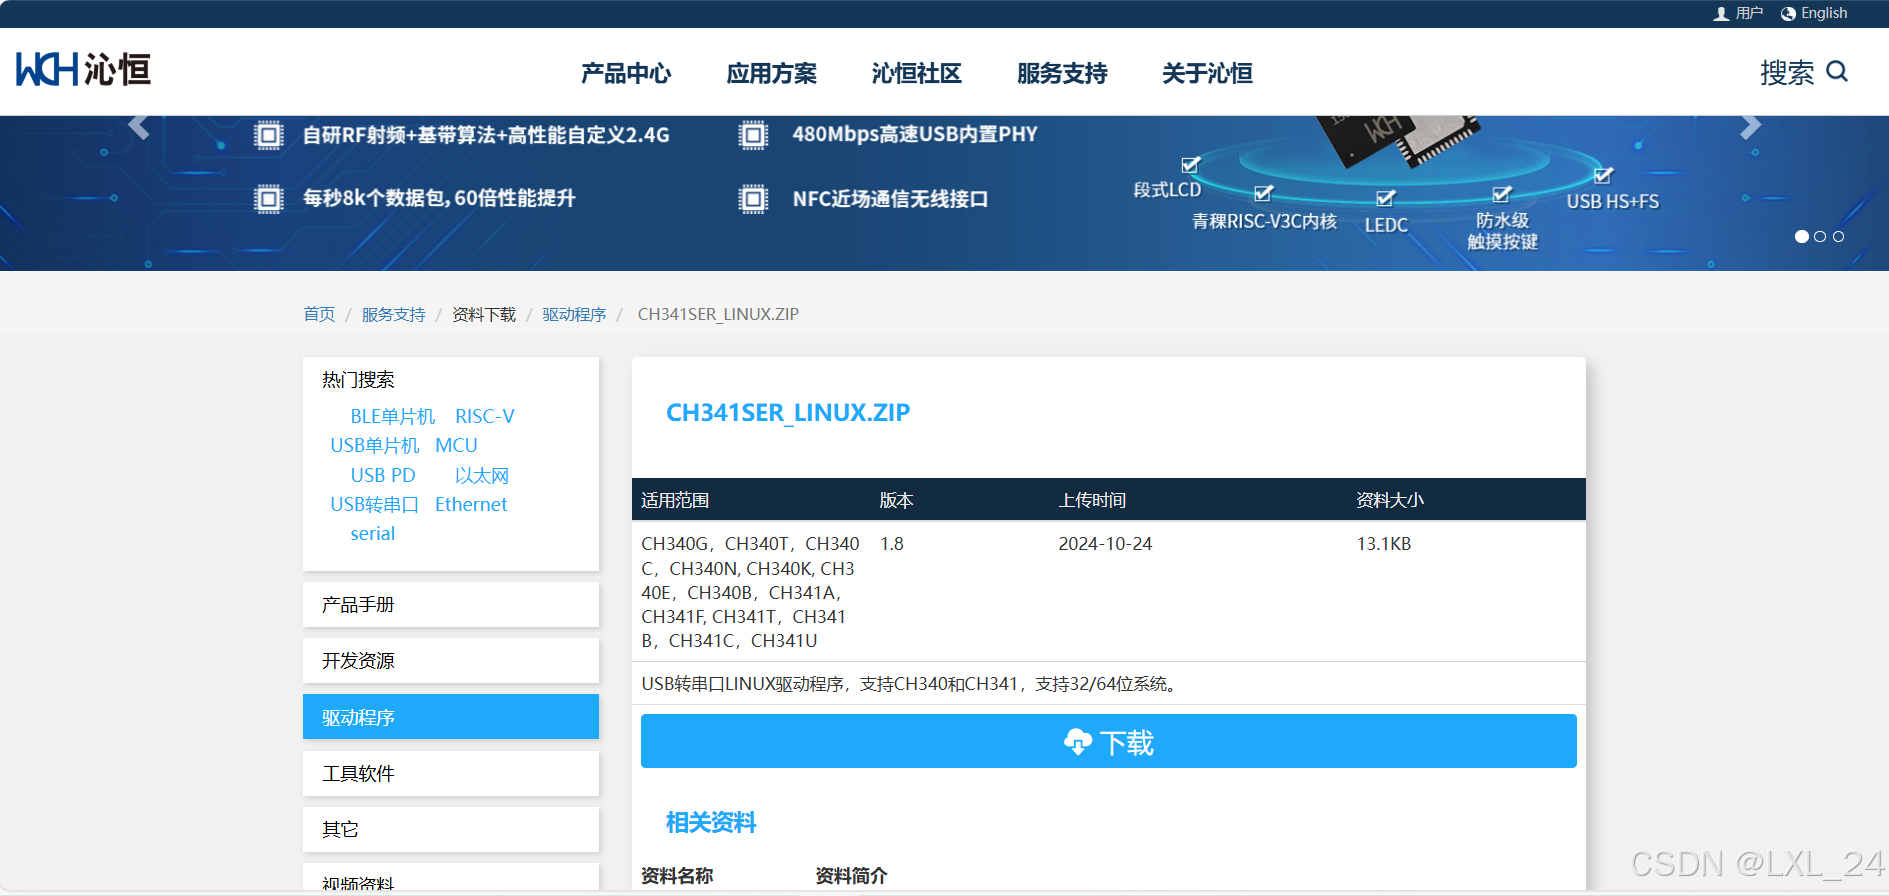The image size is (1889, 896).
Task: Click the RISC-V hot search link
Action: point(485,416)
